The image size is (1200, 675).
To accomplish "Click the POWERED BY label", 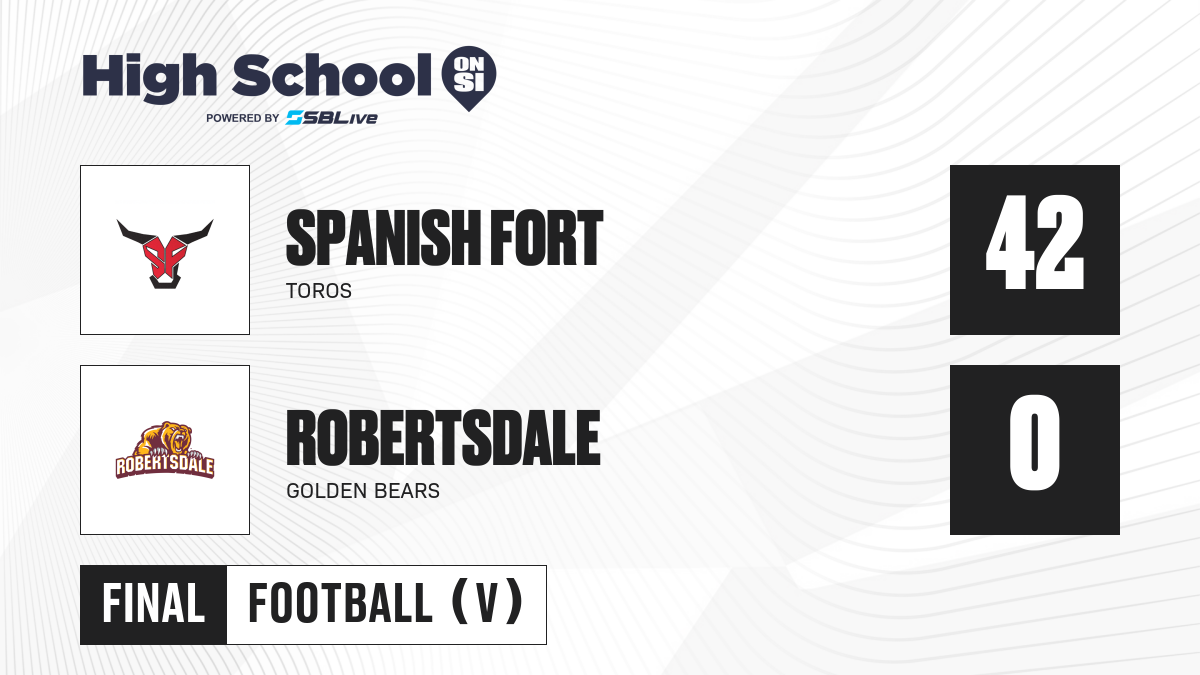I will 243,118.
